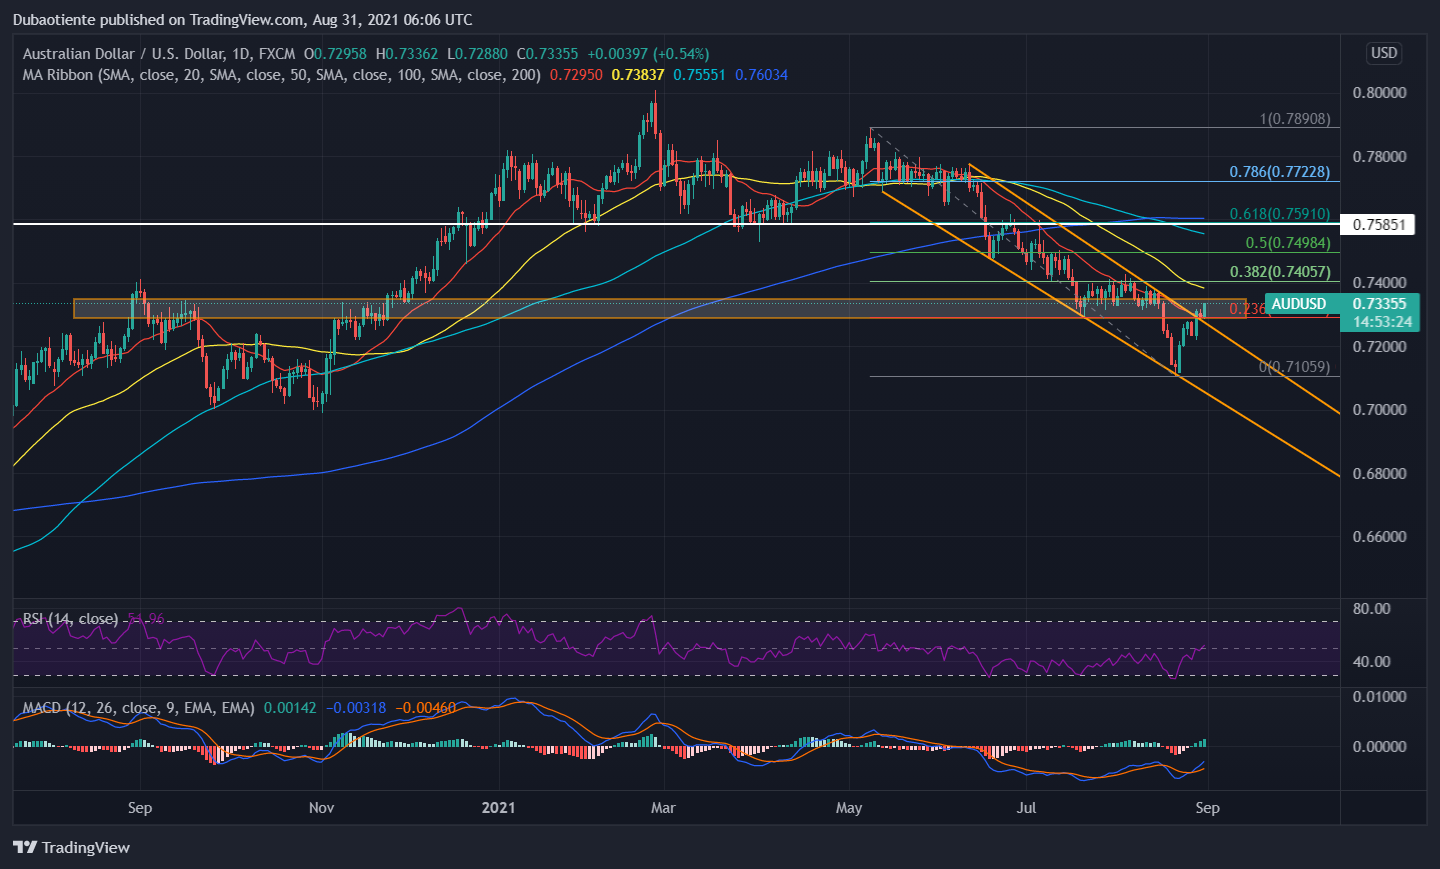Click the 0.66000 price axis tick
Image resolution: width=1440 pixels, height=869 pixels.
pyautogui.click(x=1379, y=537)
